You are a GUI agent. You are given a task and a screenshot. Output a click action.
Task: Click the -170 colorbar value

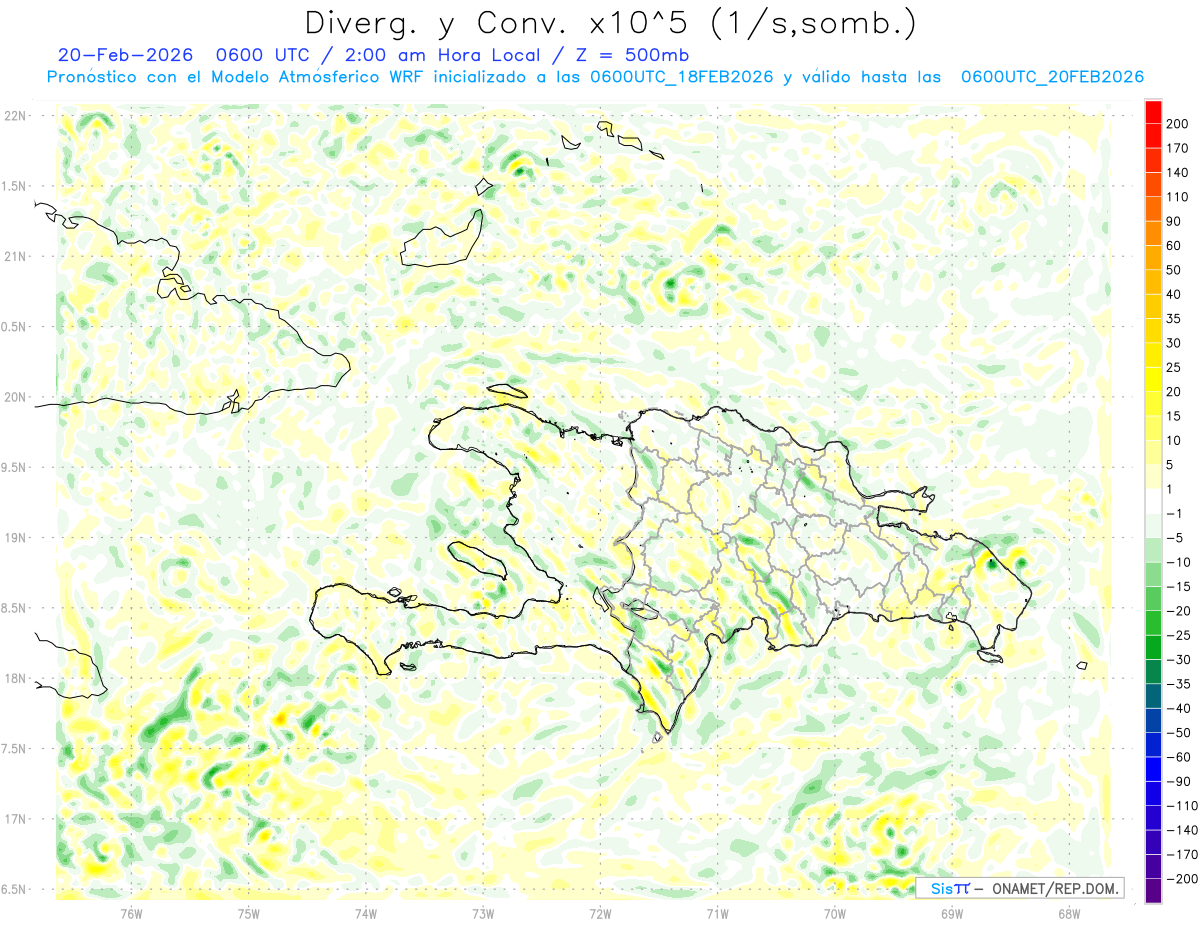pos(1182,855)
